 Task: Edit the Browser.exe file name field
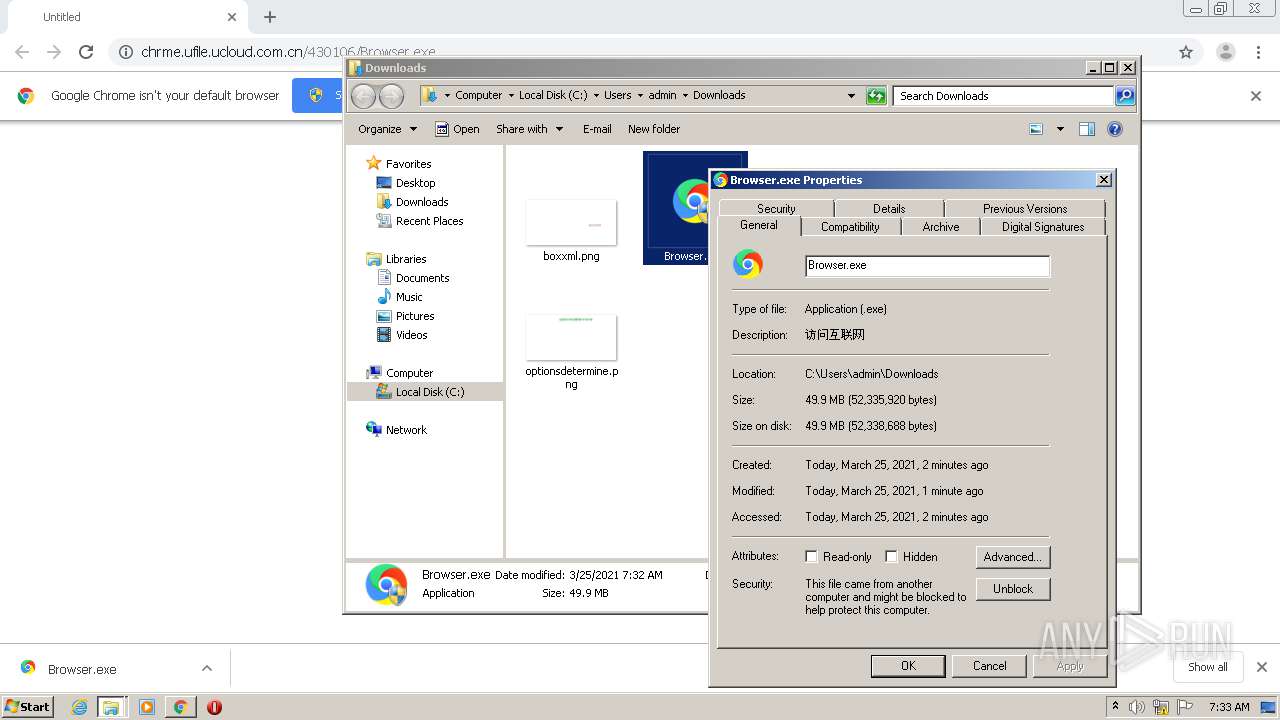(x=928, y=265)
